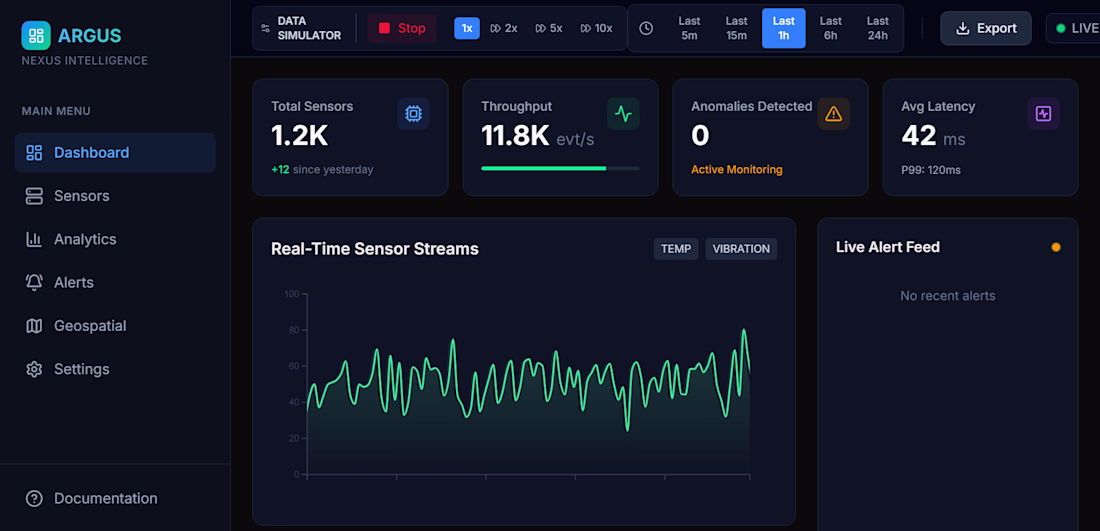The image size is (1100, 531).
Task: Click the Settings gear icon
Action: (34, 369)
